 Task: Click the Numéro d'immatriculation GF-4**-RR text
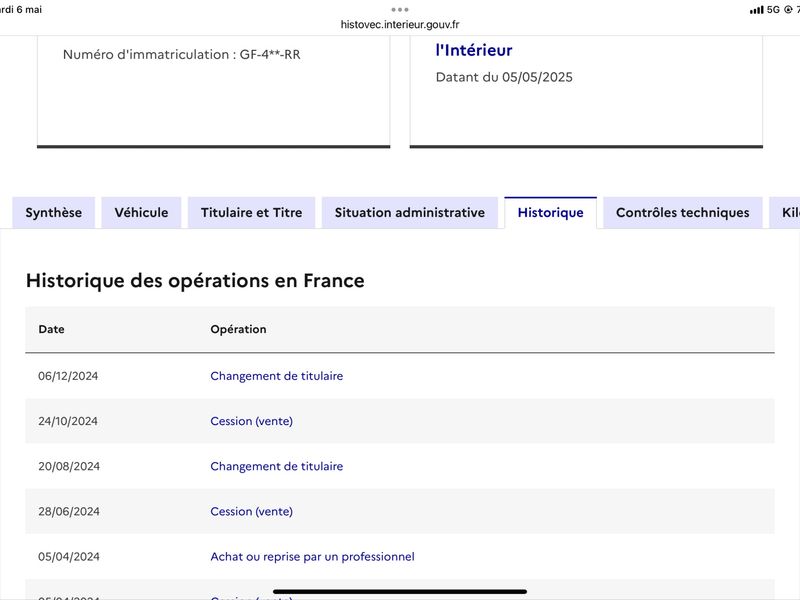pyautogui.click(x=182, y=55)
